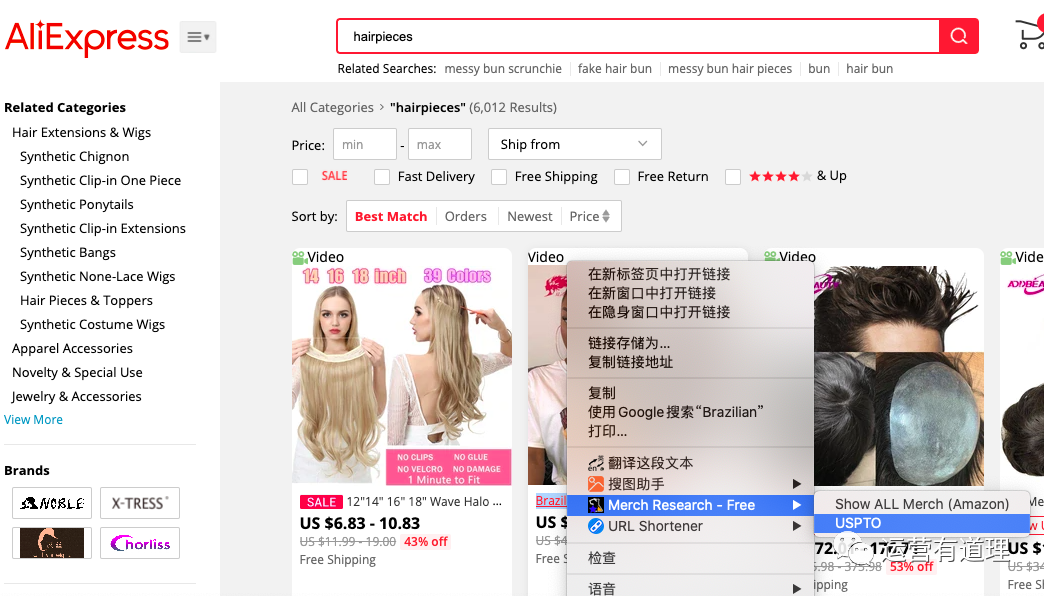
Task: Check the Fast Delivery checkbox
Action: point(382,177)
